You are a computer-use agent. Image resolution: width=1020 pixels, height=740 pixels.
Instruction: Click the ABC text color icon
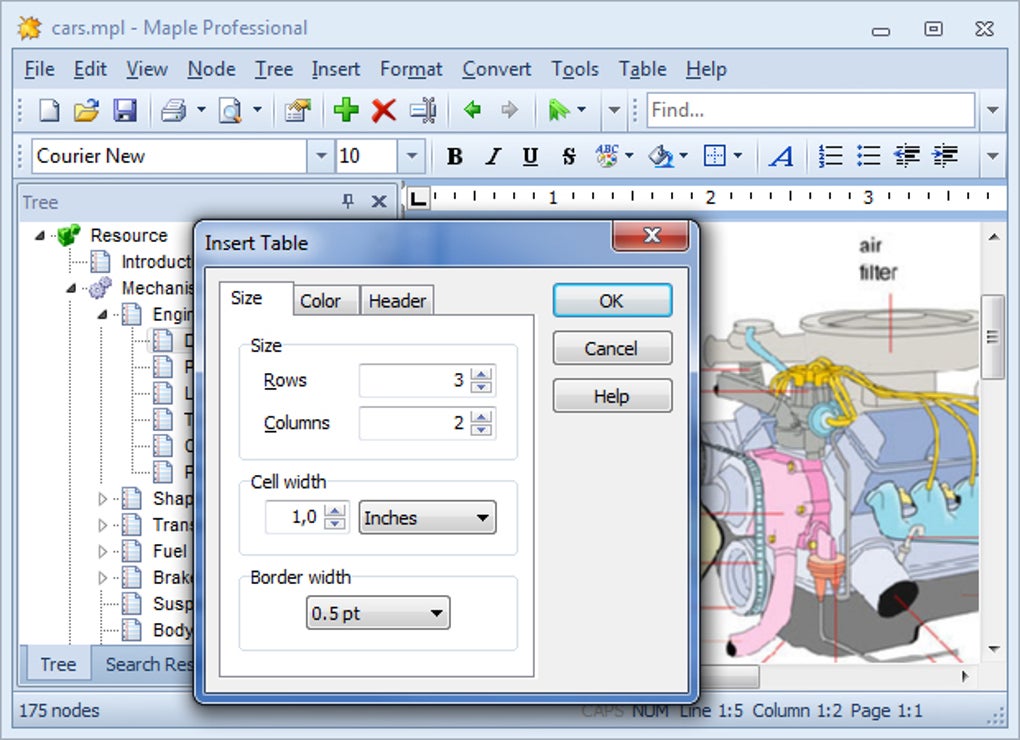click(607, 156)
